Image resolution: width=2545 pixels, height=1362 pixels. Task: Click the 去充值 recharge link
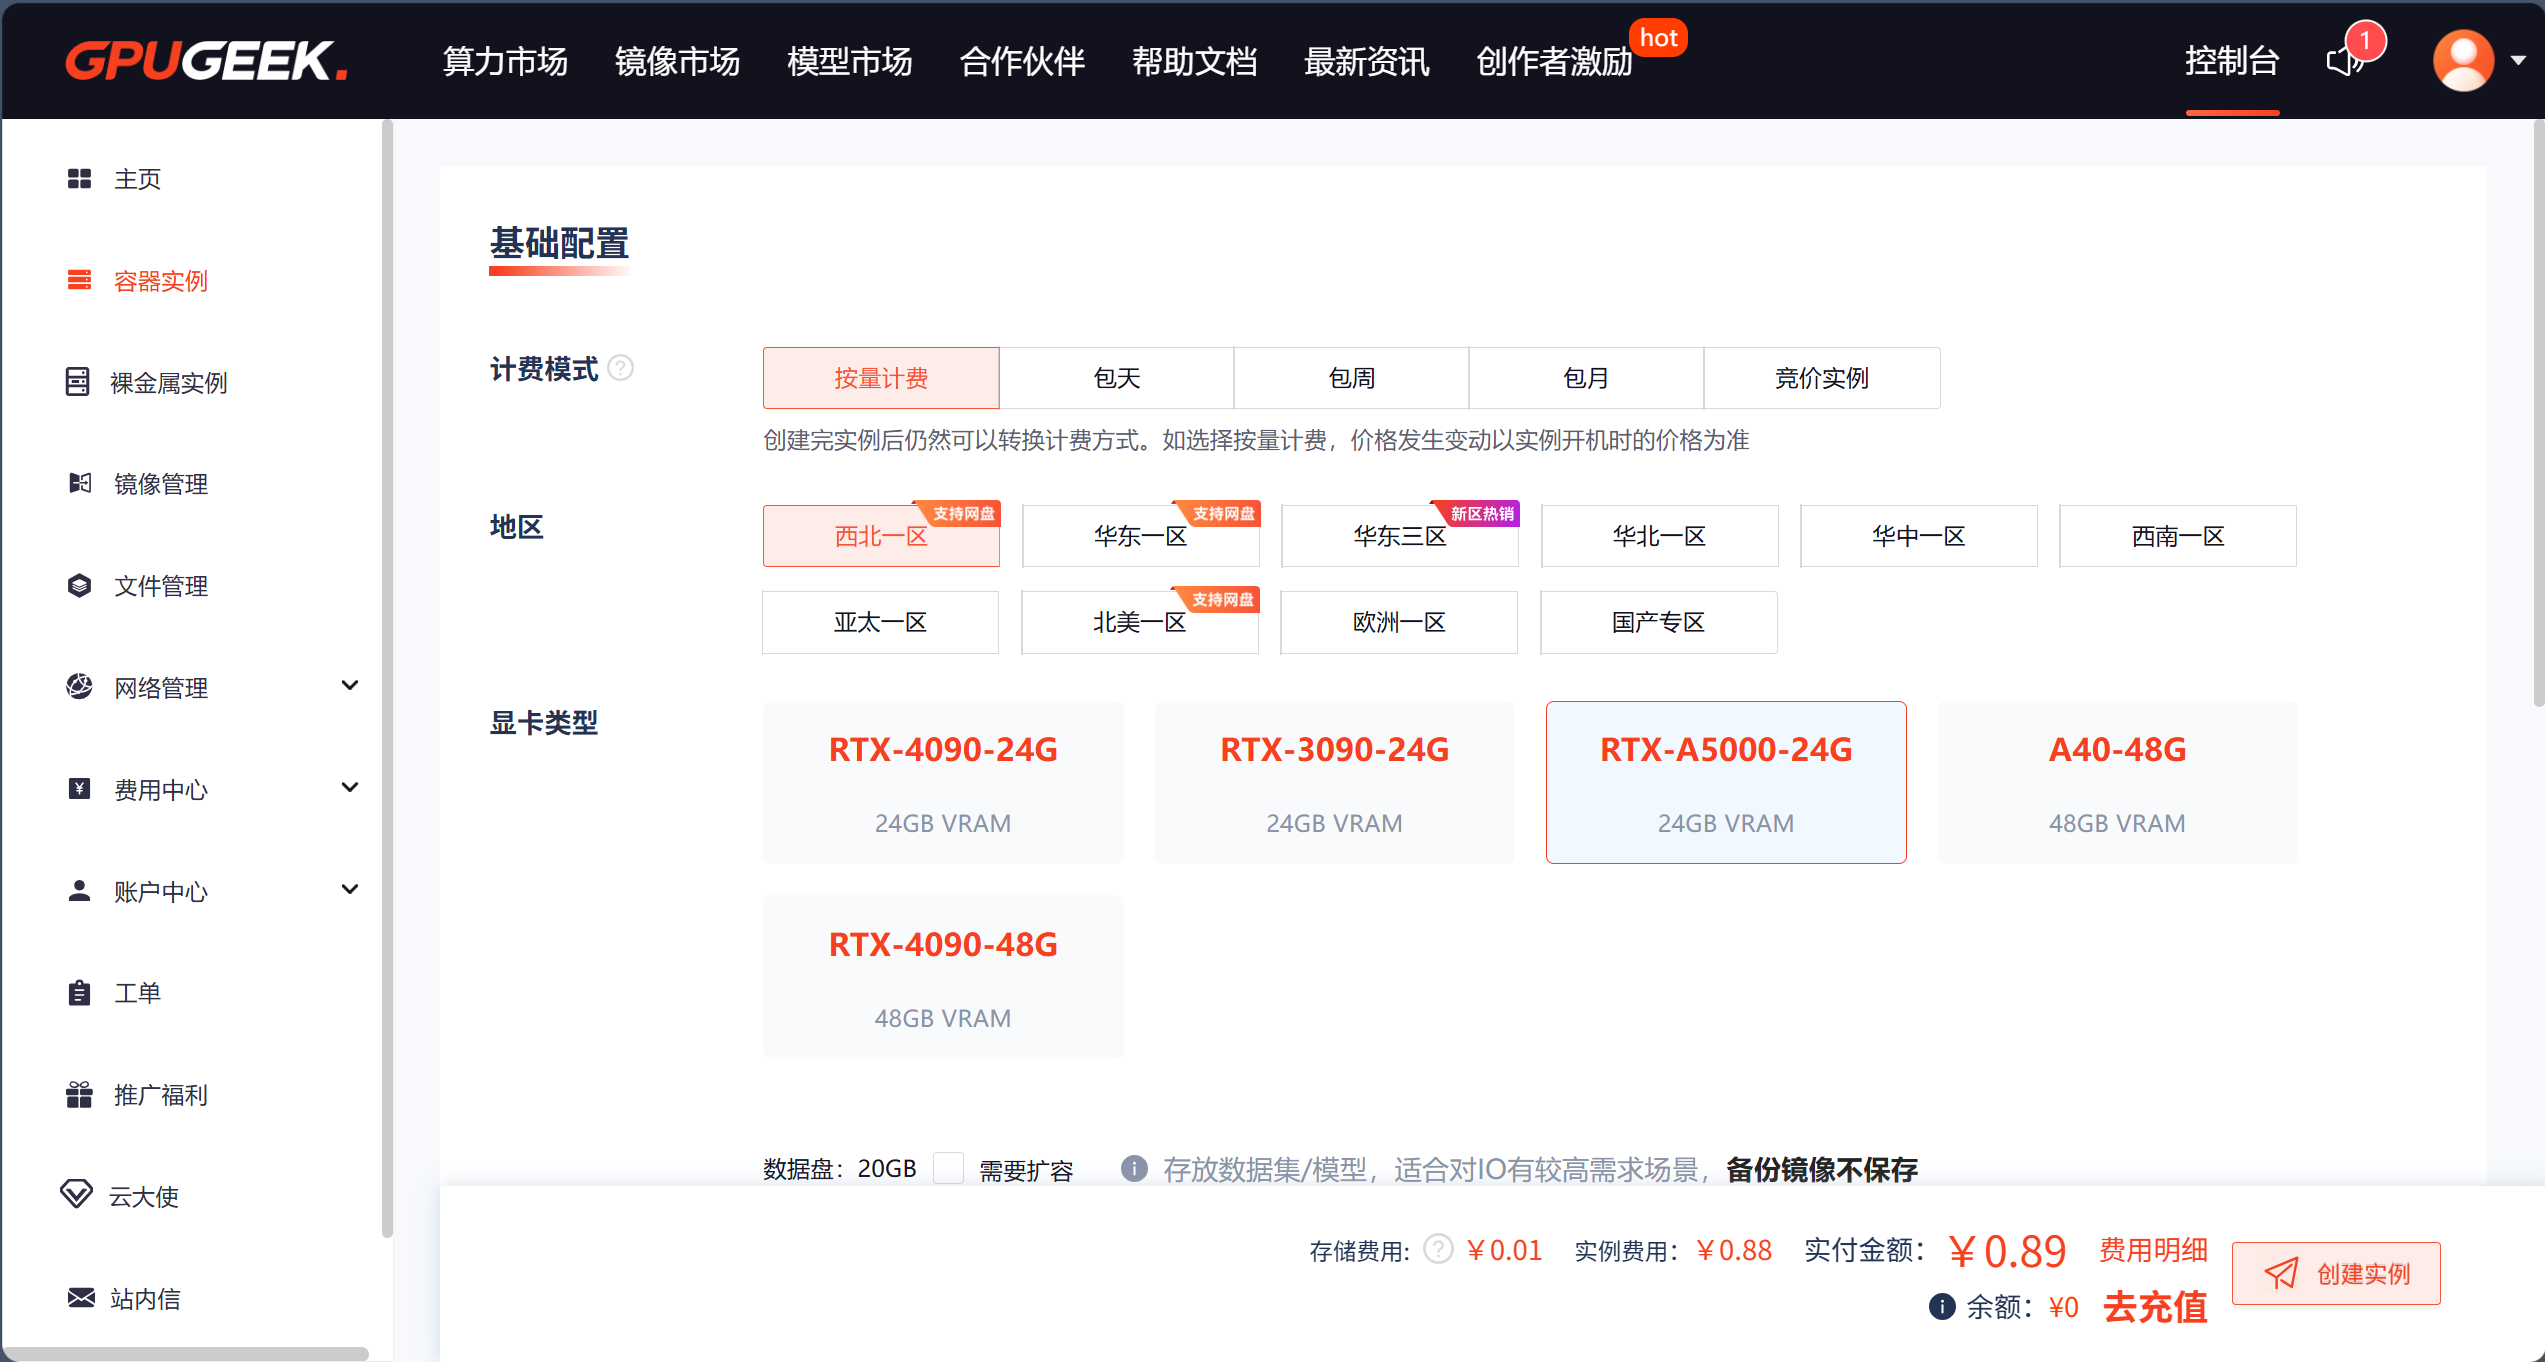(2155, 1307)
